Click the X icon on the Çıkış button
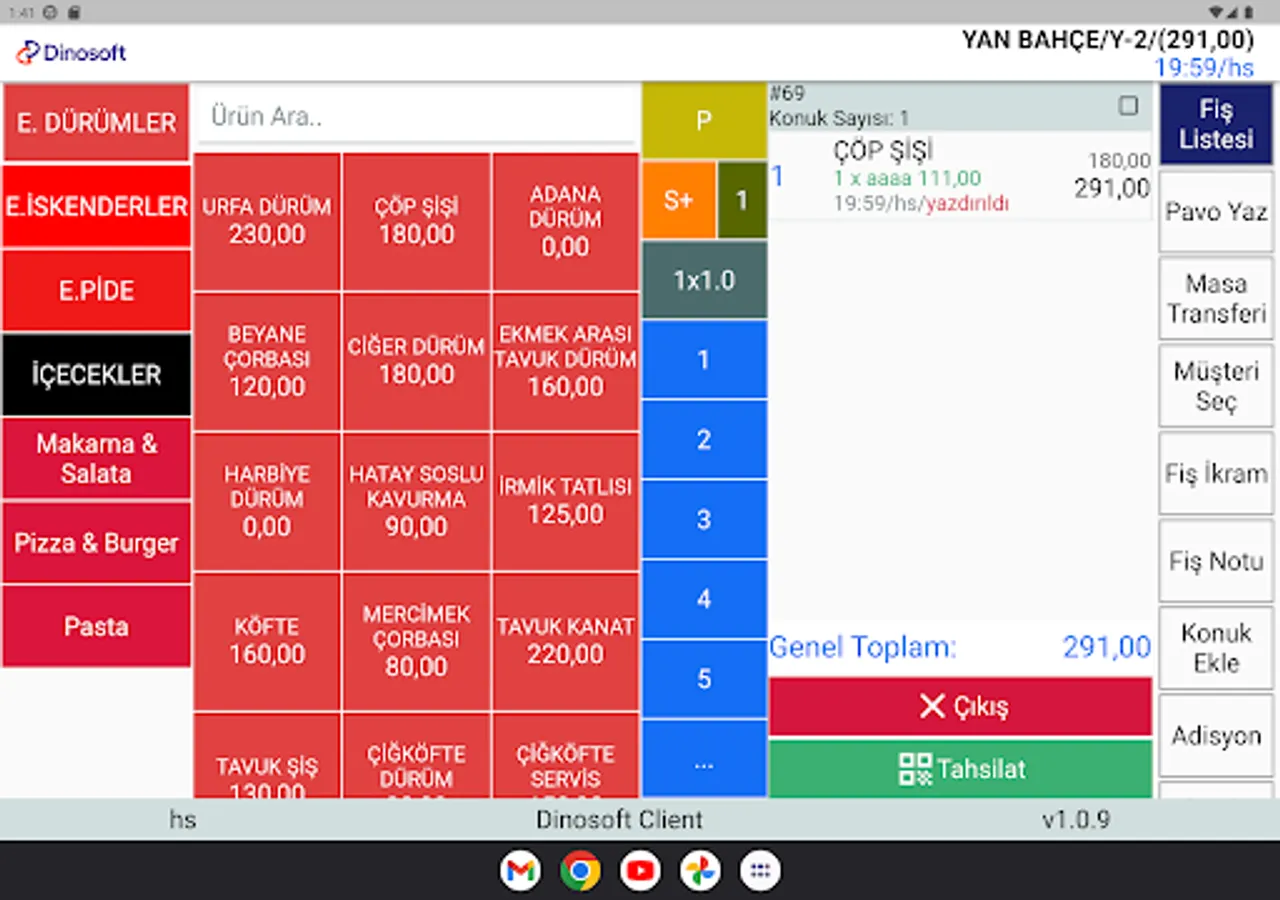Viewport: 1280px width, 900px height. click(x=931, y=706)
